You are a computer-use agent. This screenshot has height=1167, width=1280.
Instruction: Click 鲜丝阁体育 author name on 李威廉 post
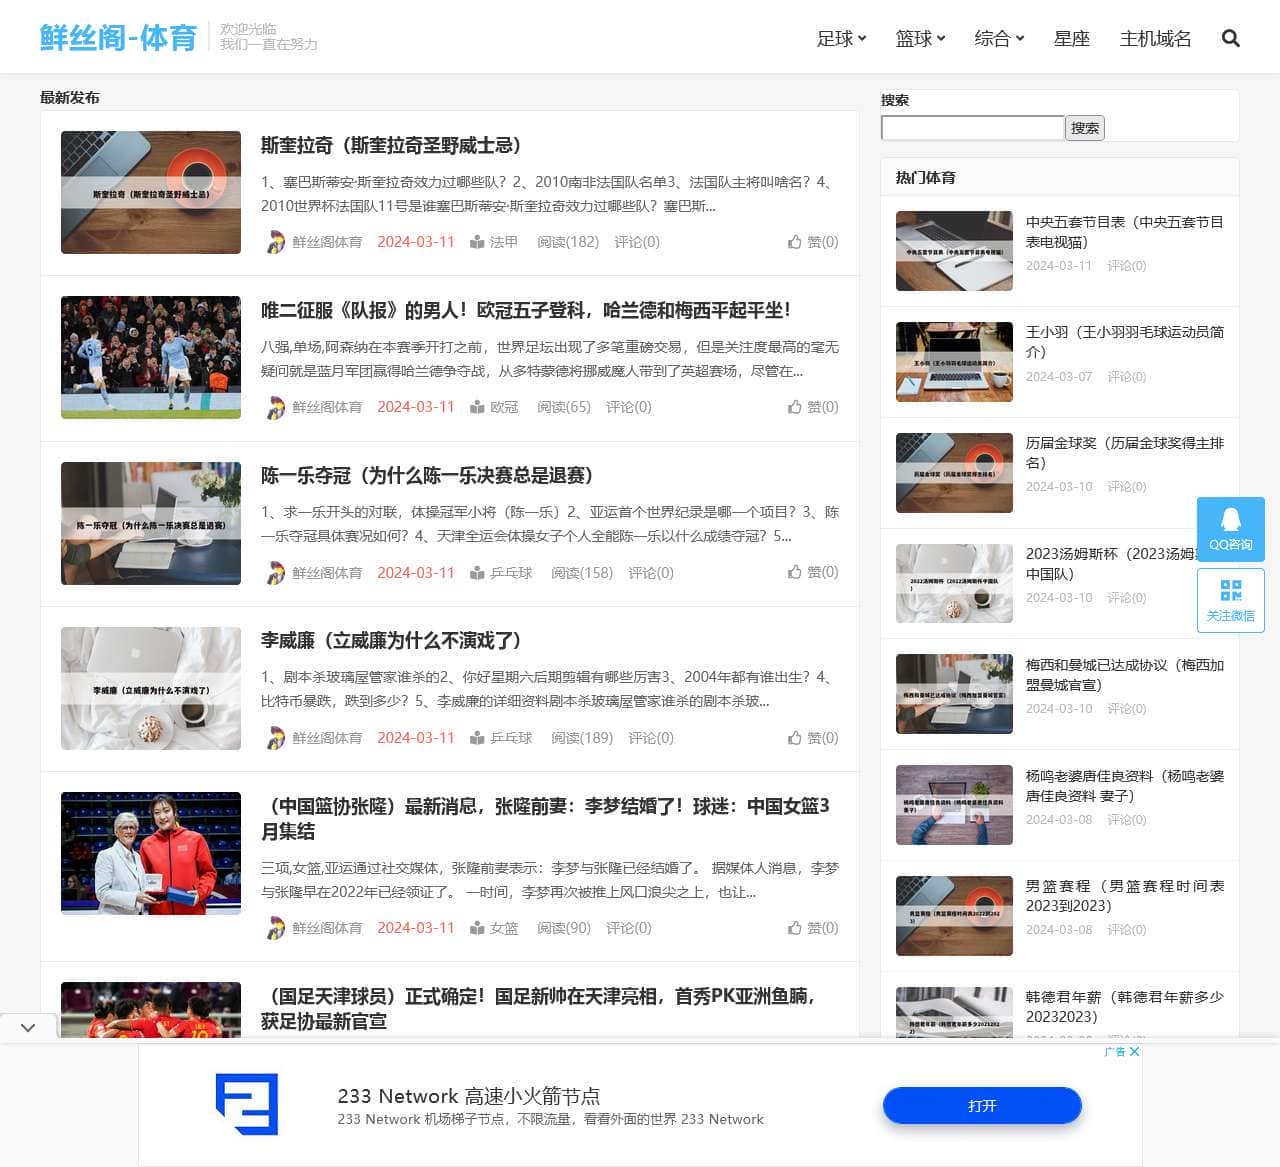pos(327,738)
